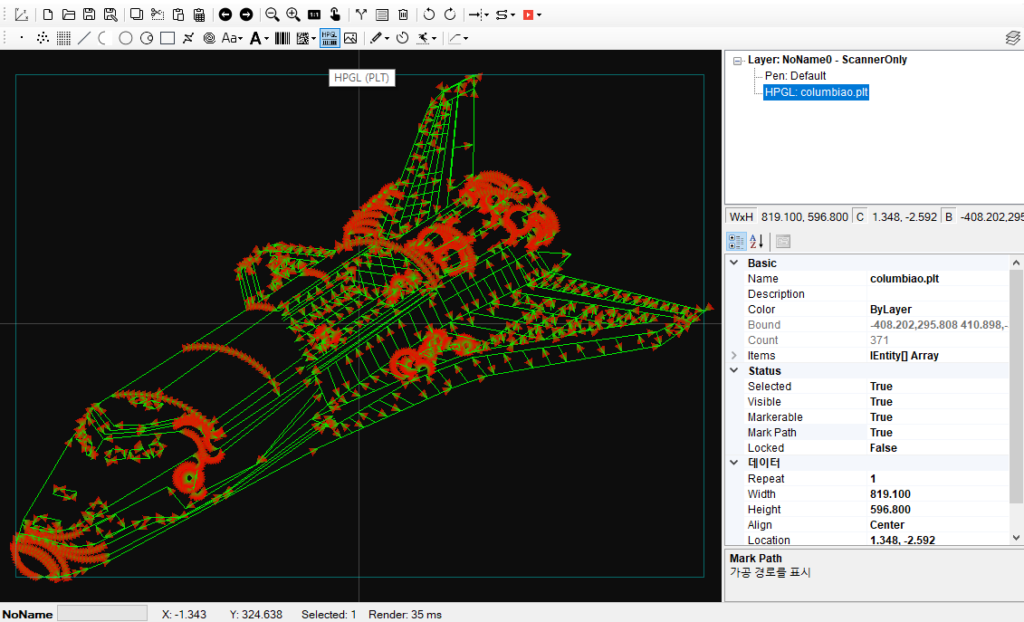1024x622 pixels.
Task: Select the Rectangle drawing tool
Action: click(x=167, y=38)
